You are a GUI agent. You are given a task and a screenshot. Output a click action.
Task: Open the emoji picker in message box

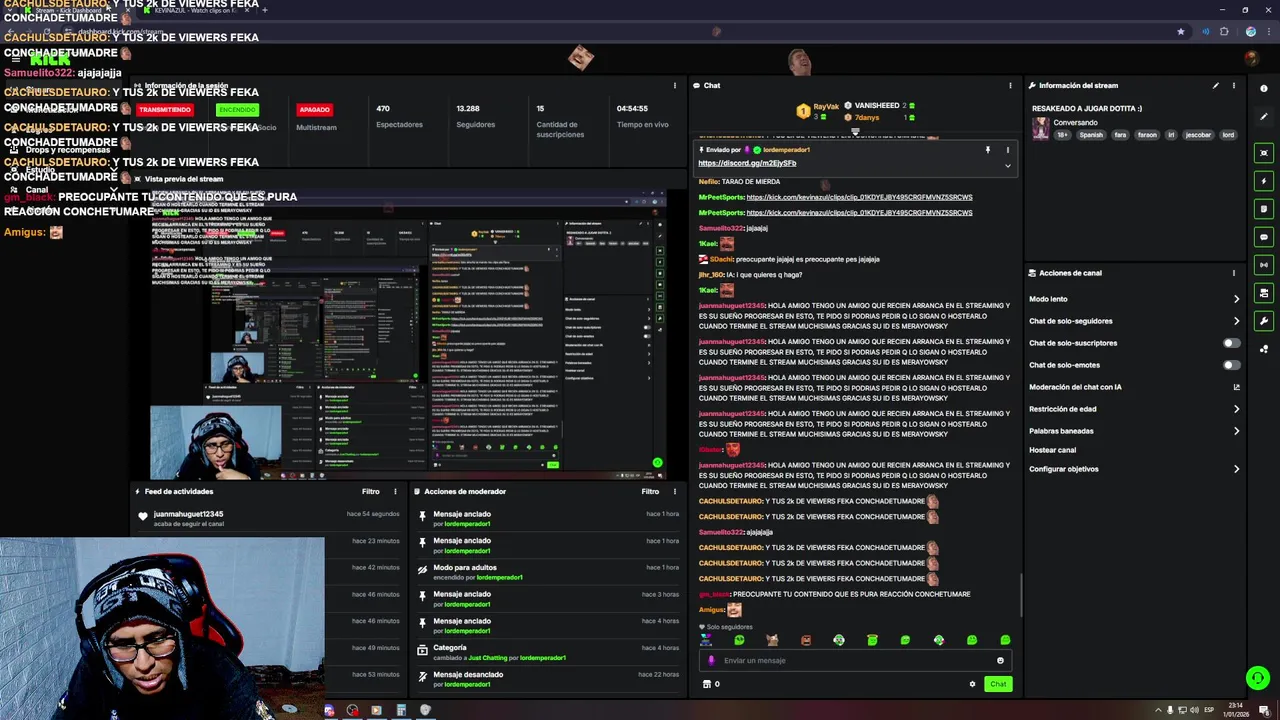point(1000,661)
